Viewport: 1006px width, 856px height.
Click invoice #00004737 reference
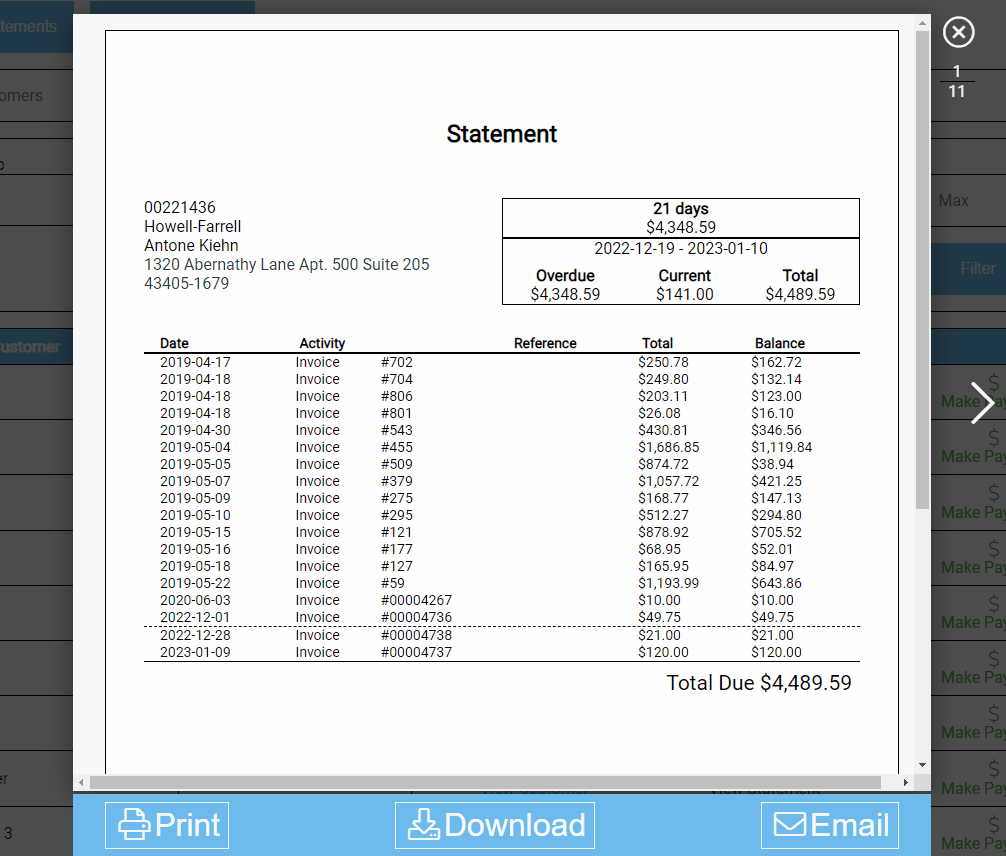tap(416, 653)
